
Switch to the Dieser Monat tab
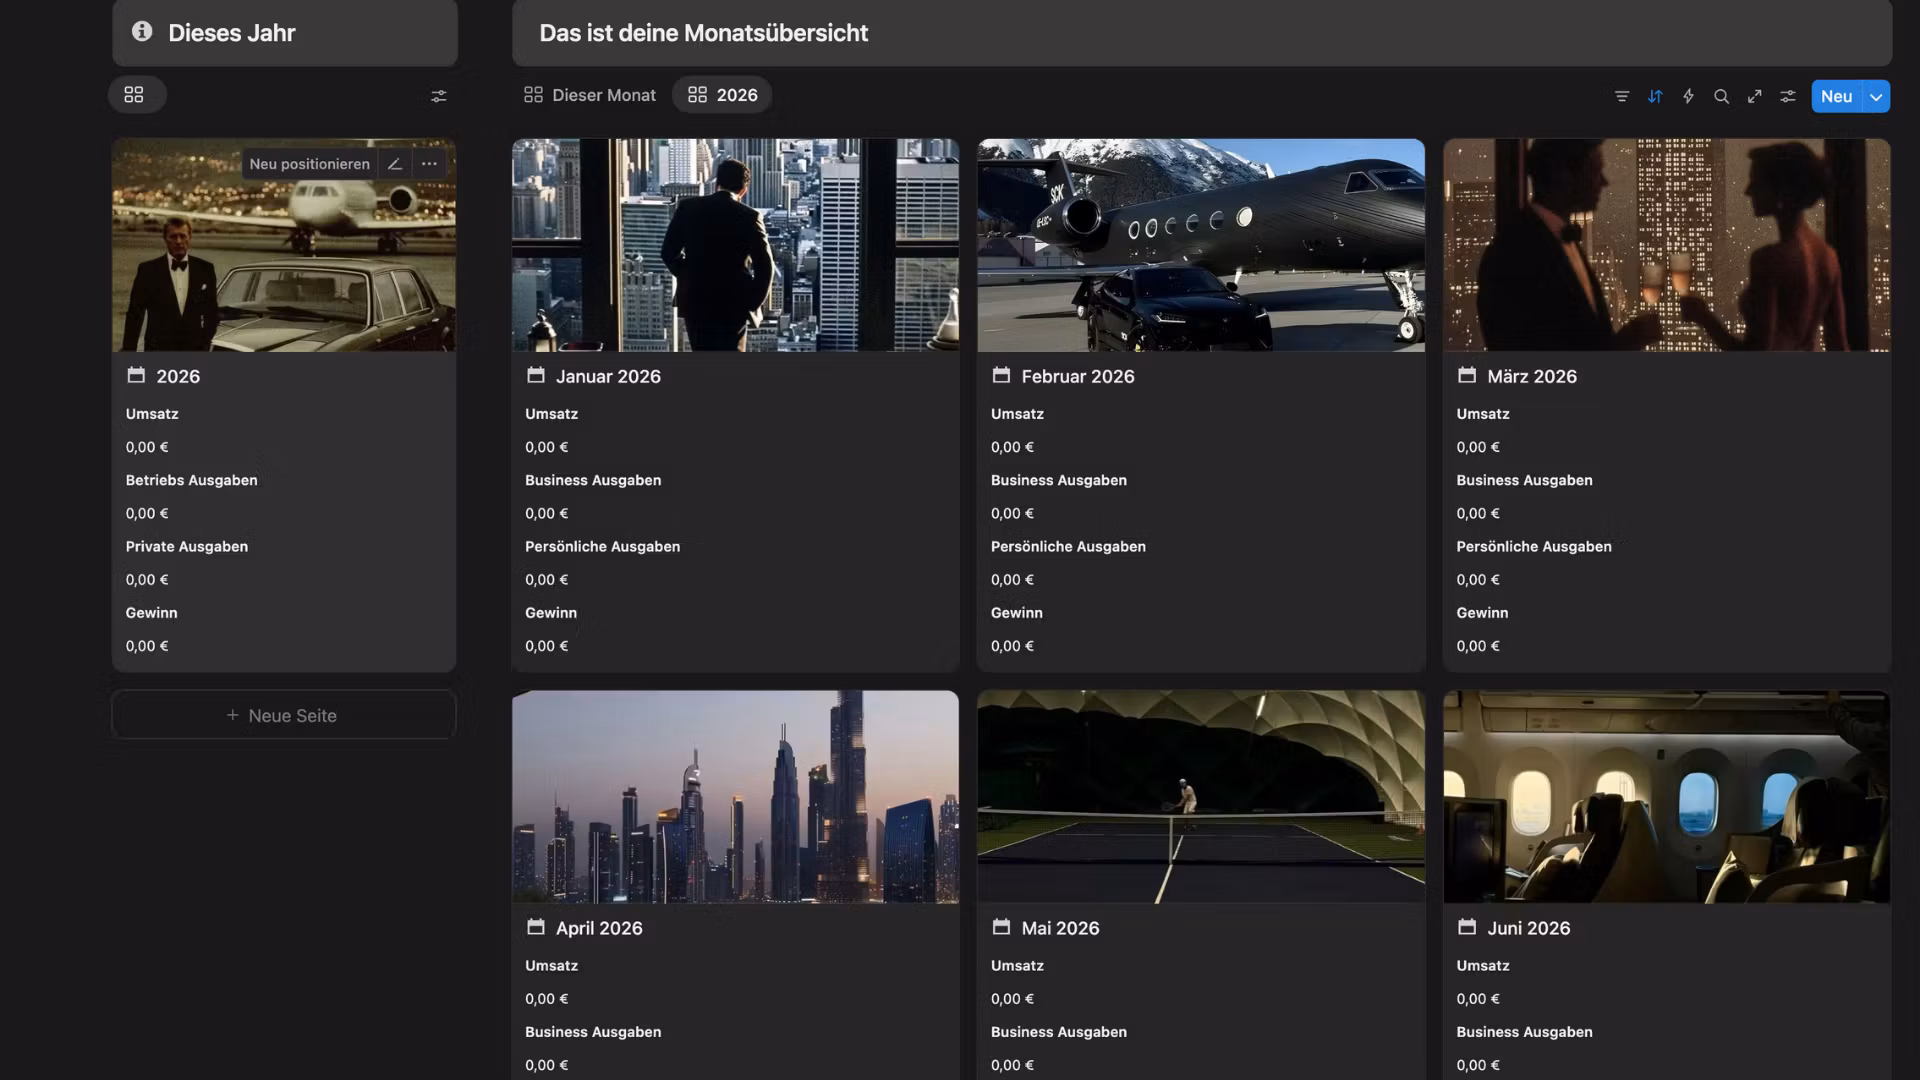coord(590,95)
